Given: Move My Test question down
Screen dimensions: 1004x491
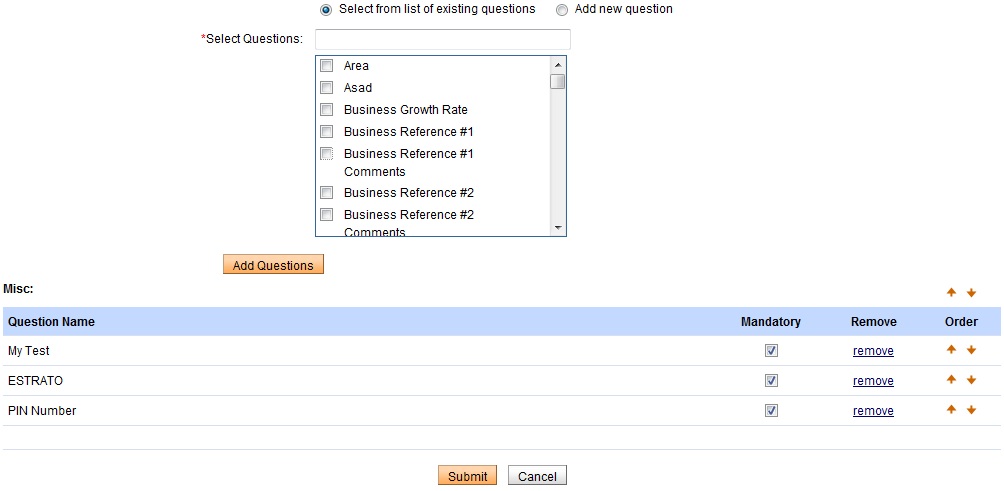Looking at the screenshot, I should (971, 350).
